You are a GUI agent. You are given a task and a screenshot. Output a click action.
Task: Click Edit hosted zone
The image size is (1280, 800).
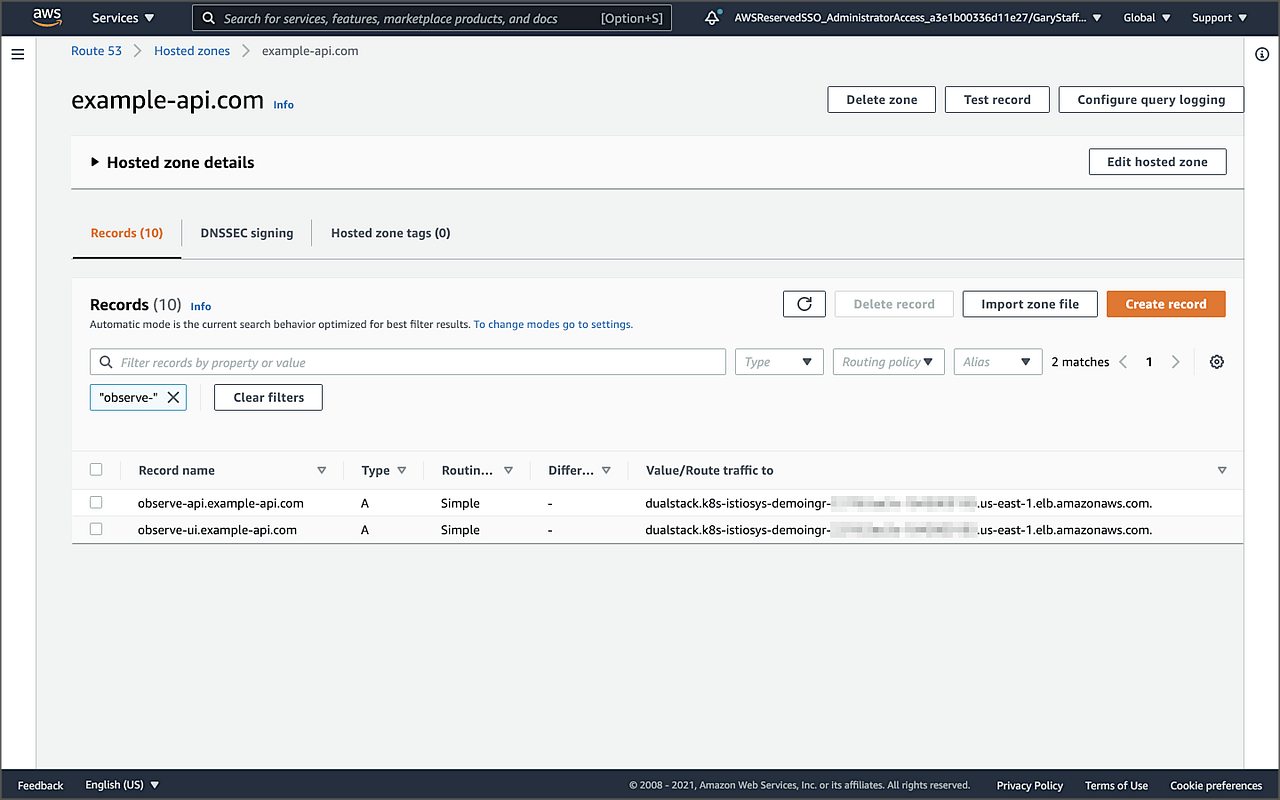point(1157,162)
